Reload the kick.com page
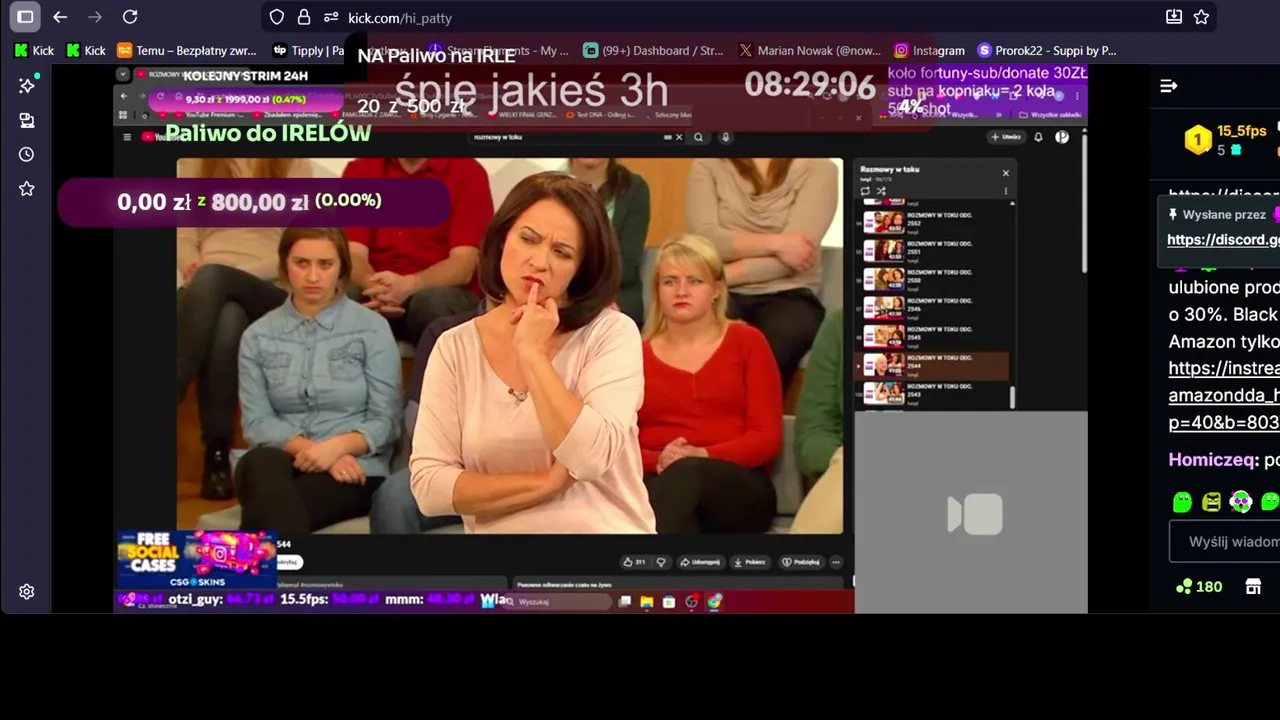Screen dimensions: 1280x720 click(130, 17)
